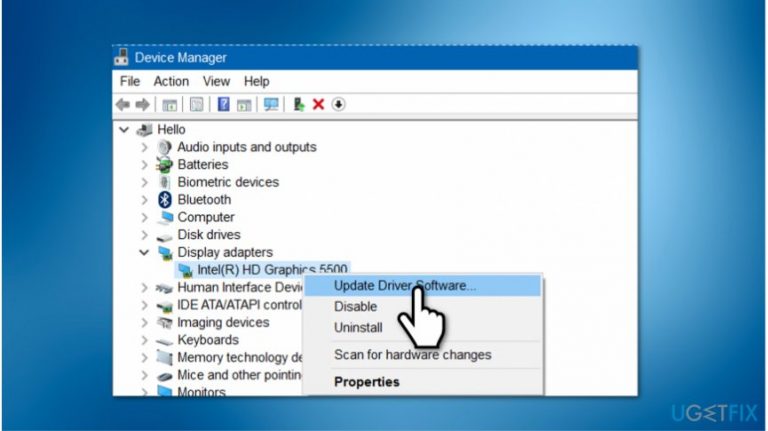Choose Update Driver Software from context menu

[423, 286]
